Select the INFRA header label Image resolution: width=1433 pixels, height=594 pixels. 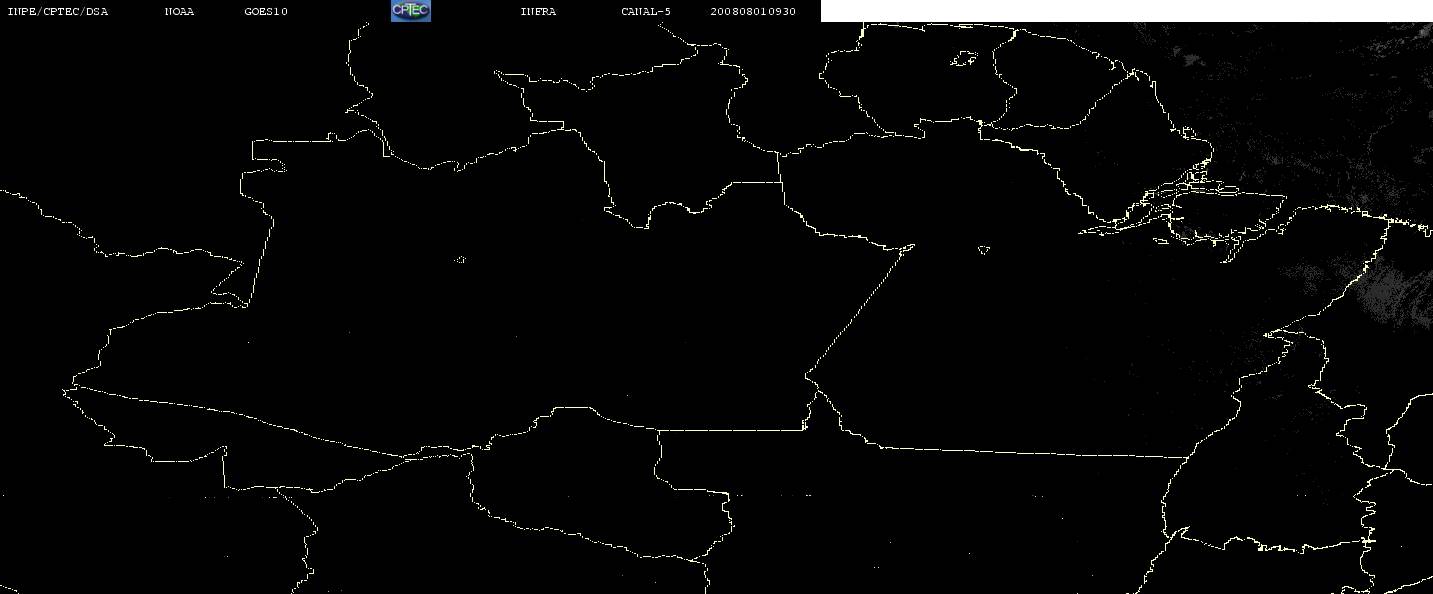click(538, 11)
